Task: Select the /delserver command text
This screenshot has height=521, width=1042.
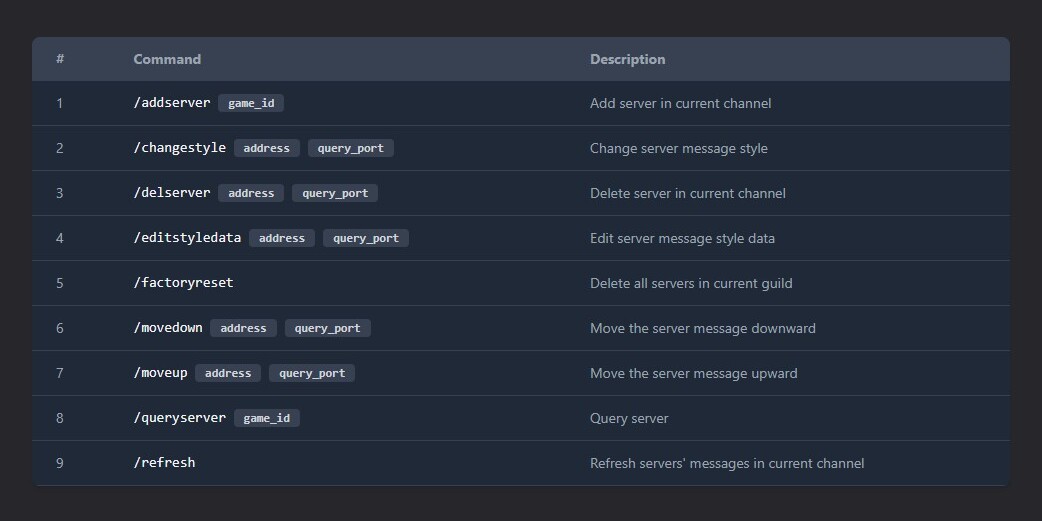Action: coord(172,193)
